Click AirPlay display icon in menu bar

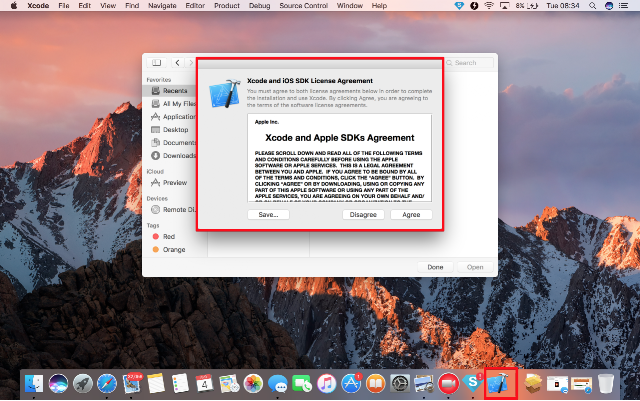(504, 6)
